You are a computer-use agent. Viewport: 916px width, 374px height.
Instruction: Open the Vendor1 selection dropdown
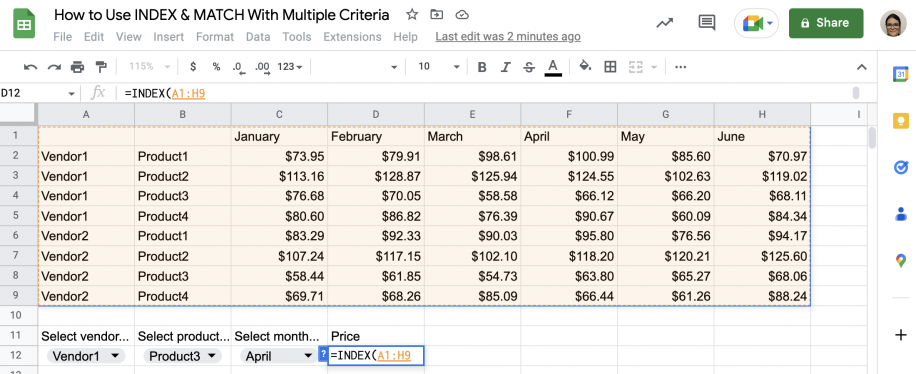pos(85,356)
